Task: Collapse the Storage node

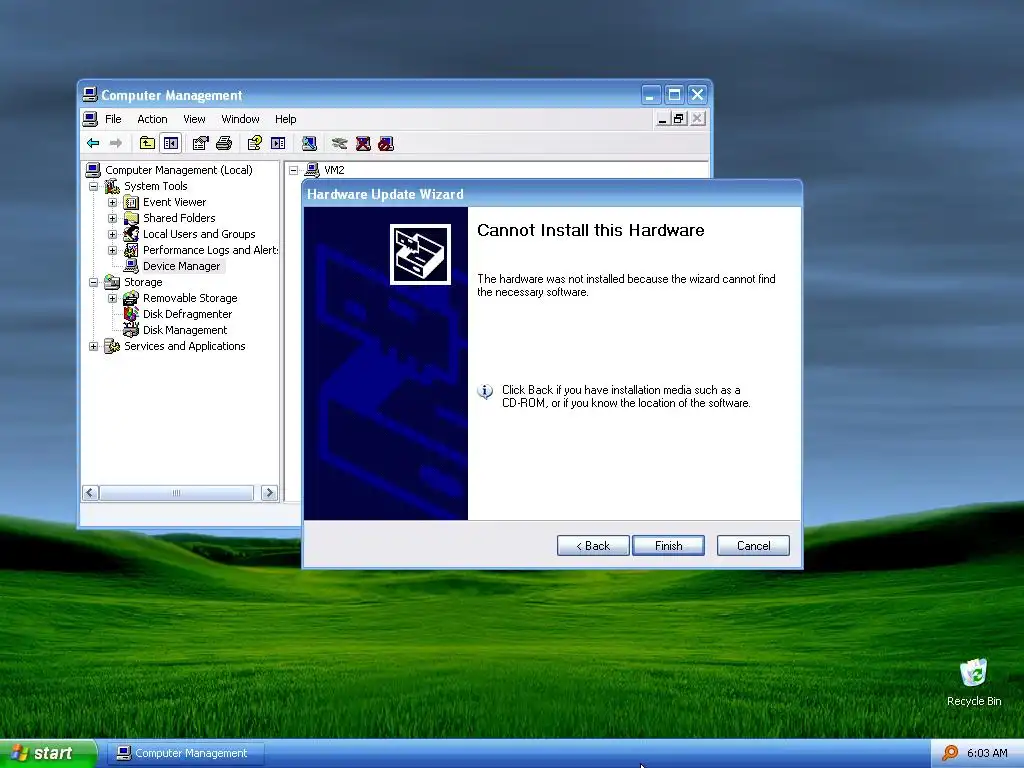Action: coord(93,282)
